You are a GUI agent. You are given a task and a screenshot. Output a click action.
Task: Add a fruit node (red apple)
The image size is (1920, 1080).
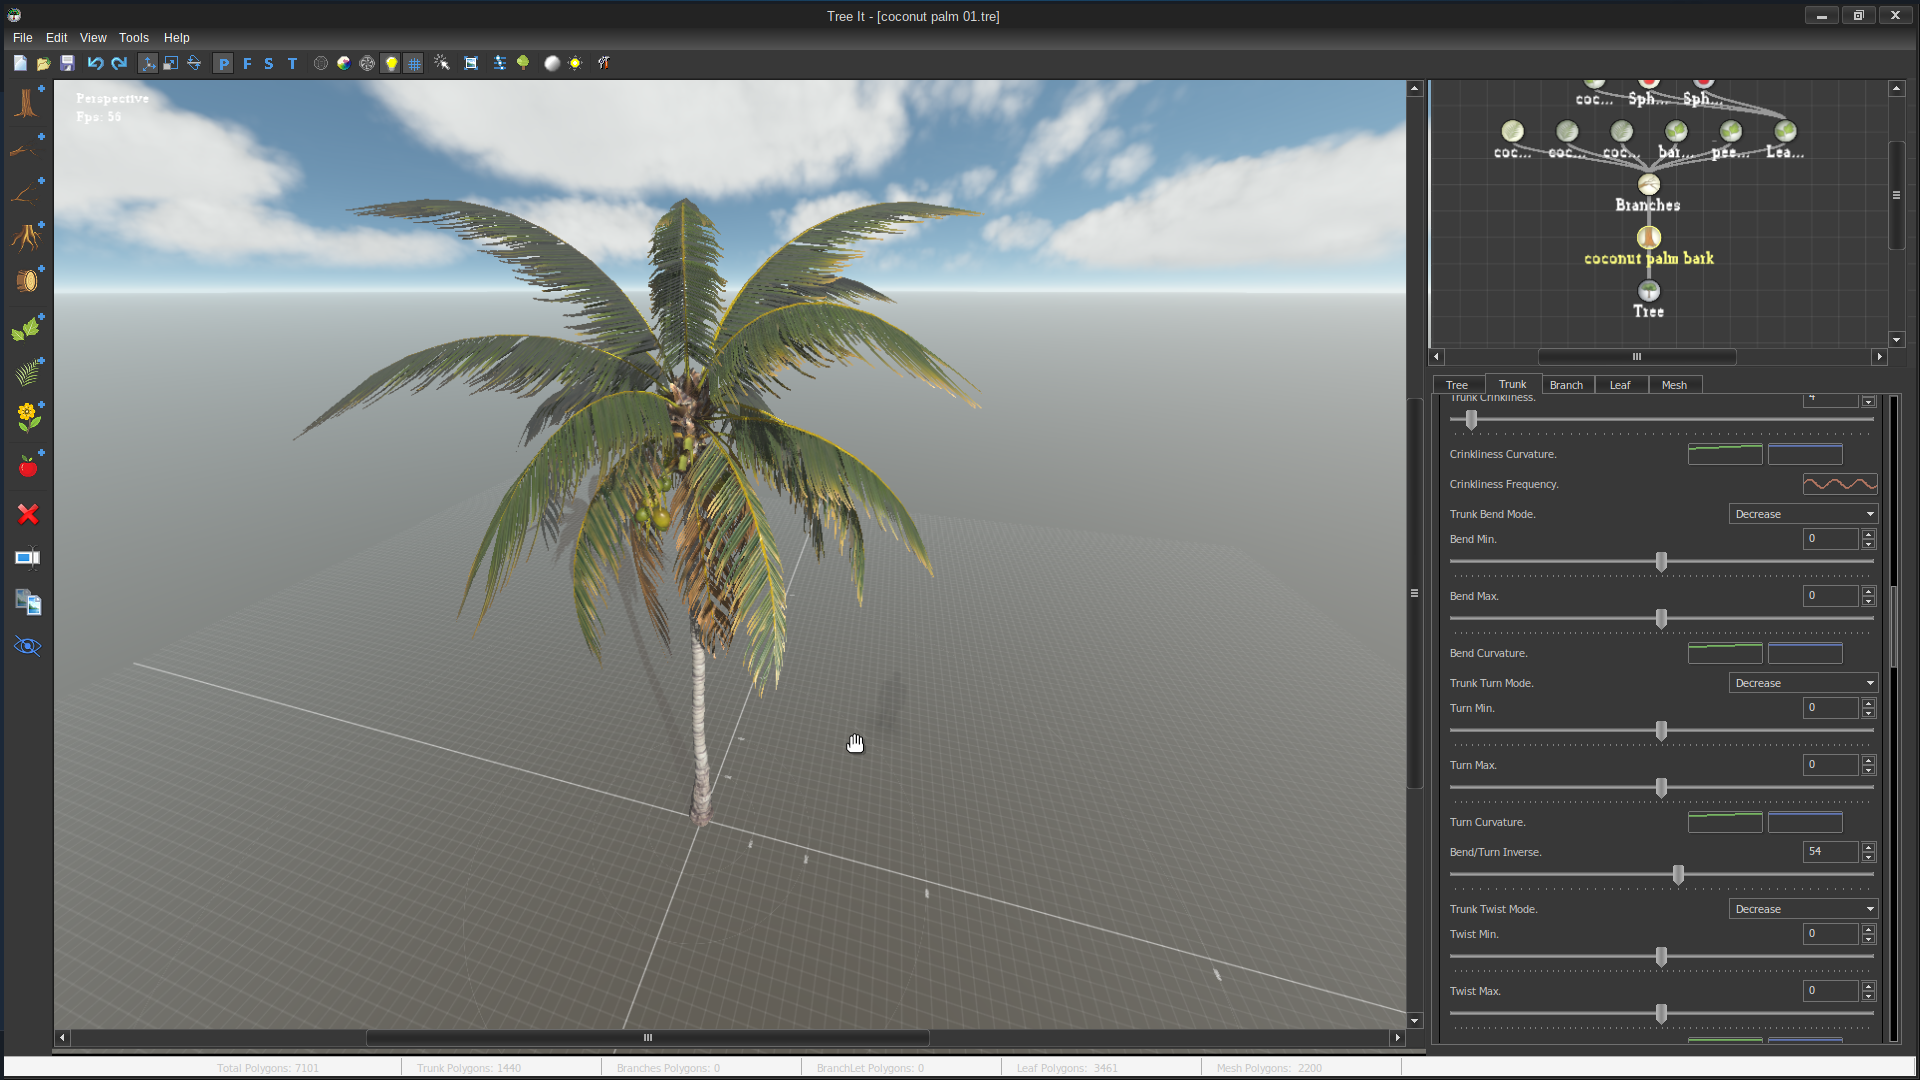28,466
